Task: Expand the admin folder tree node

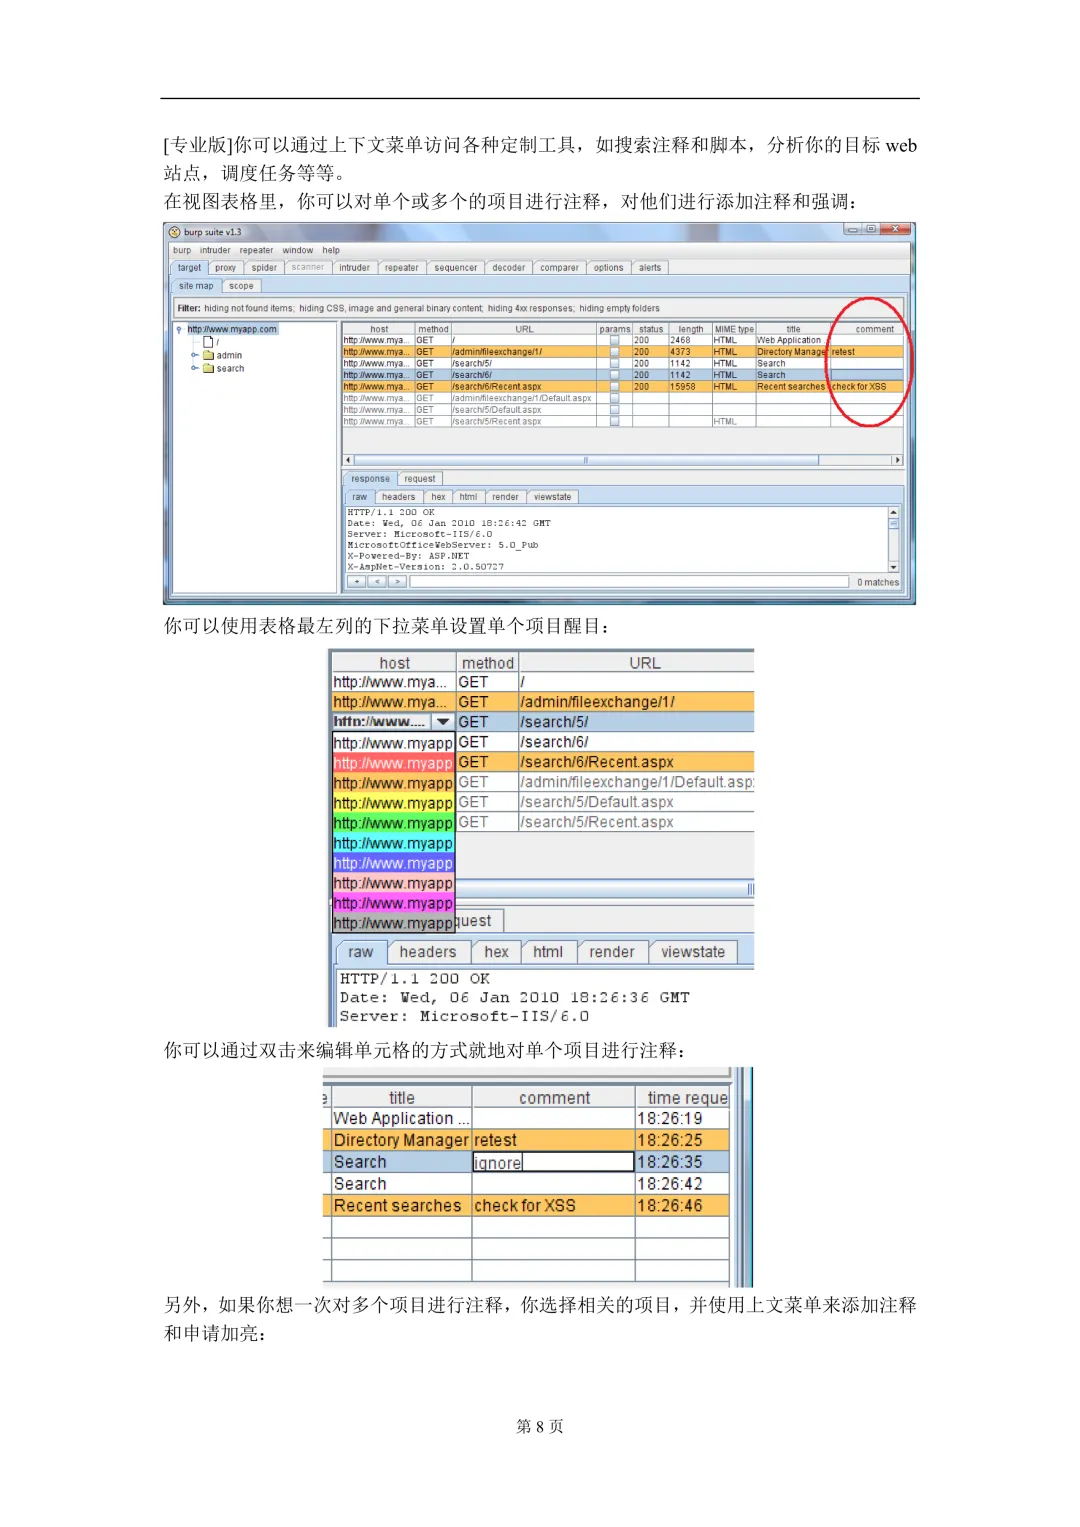Action: click(x=195, y=355)
